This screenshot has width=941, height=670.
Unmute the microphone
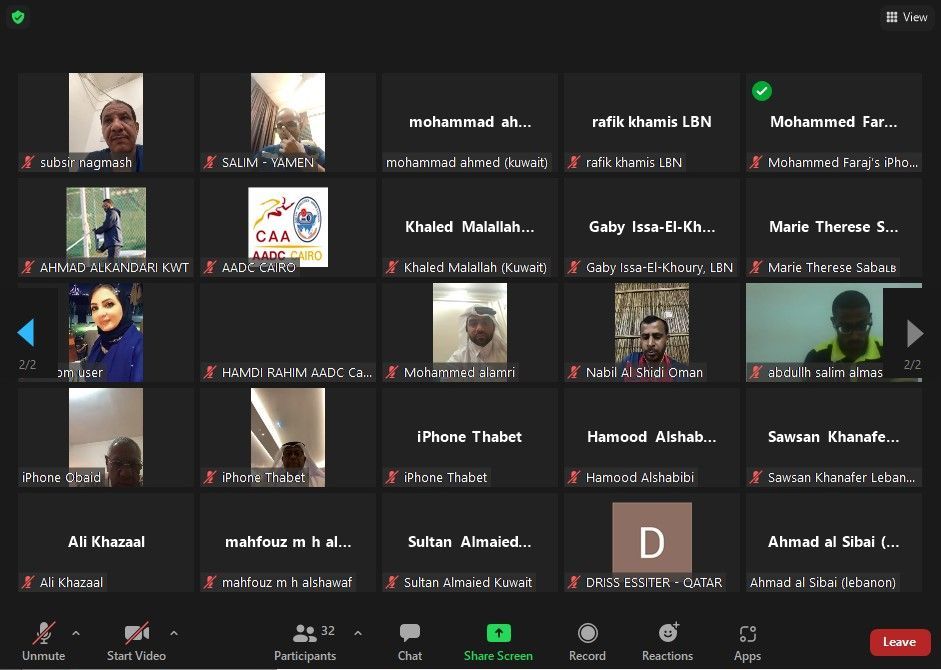coord(43,641)
